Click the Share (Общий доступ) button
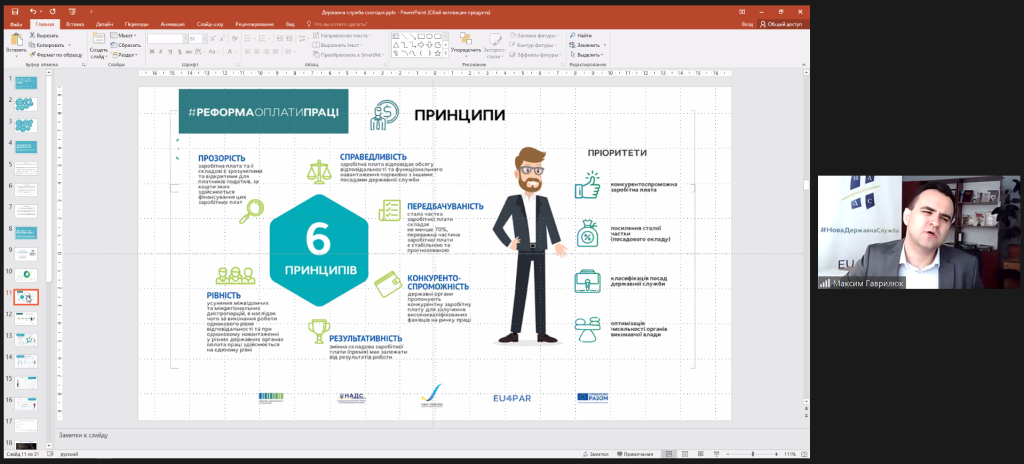 click(x=785, y=23)
